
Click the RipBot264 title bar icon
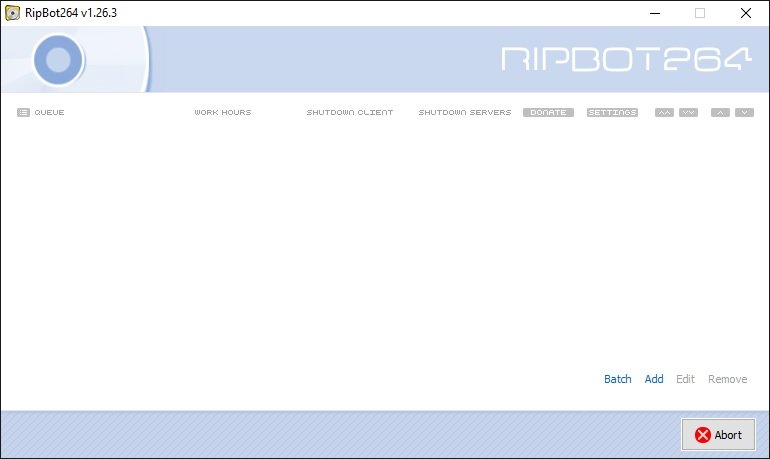coord(13,13)
